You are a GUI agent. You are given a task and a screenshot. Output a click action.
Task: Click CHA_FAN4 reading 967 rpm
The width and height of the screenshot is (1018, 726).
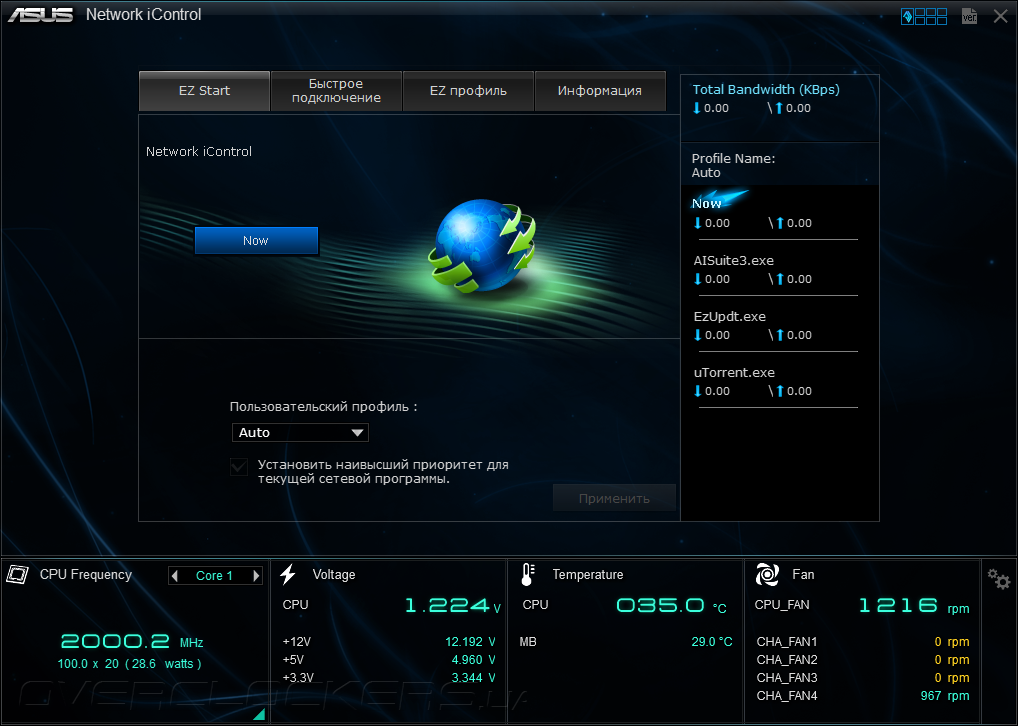pyautogui.click(x=945, y=695)
